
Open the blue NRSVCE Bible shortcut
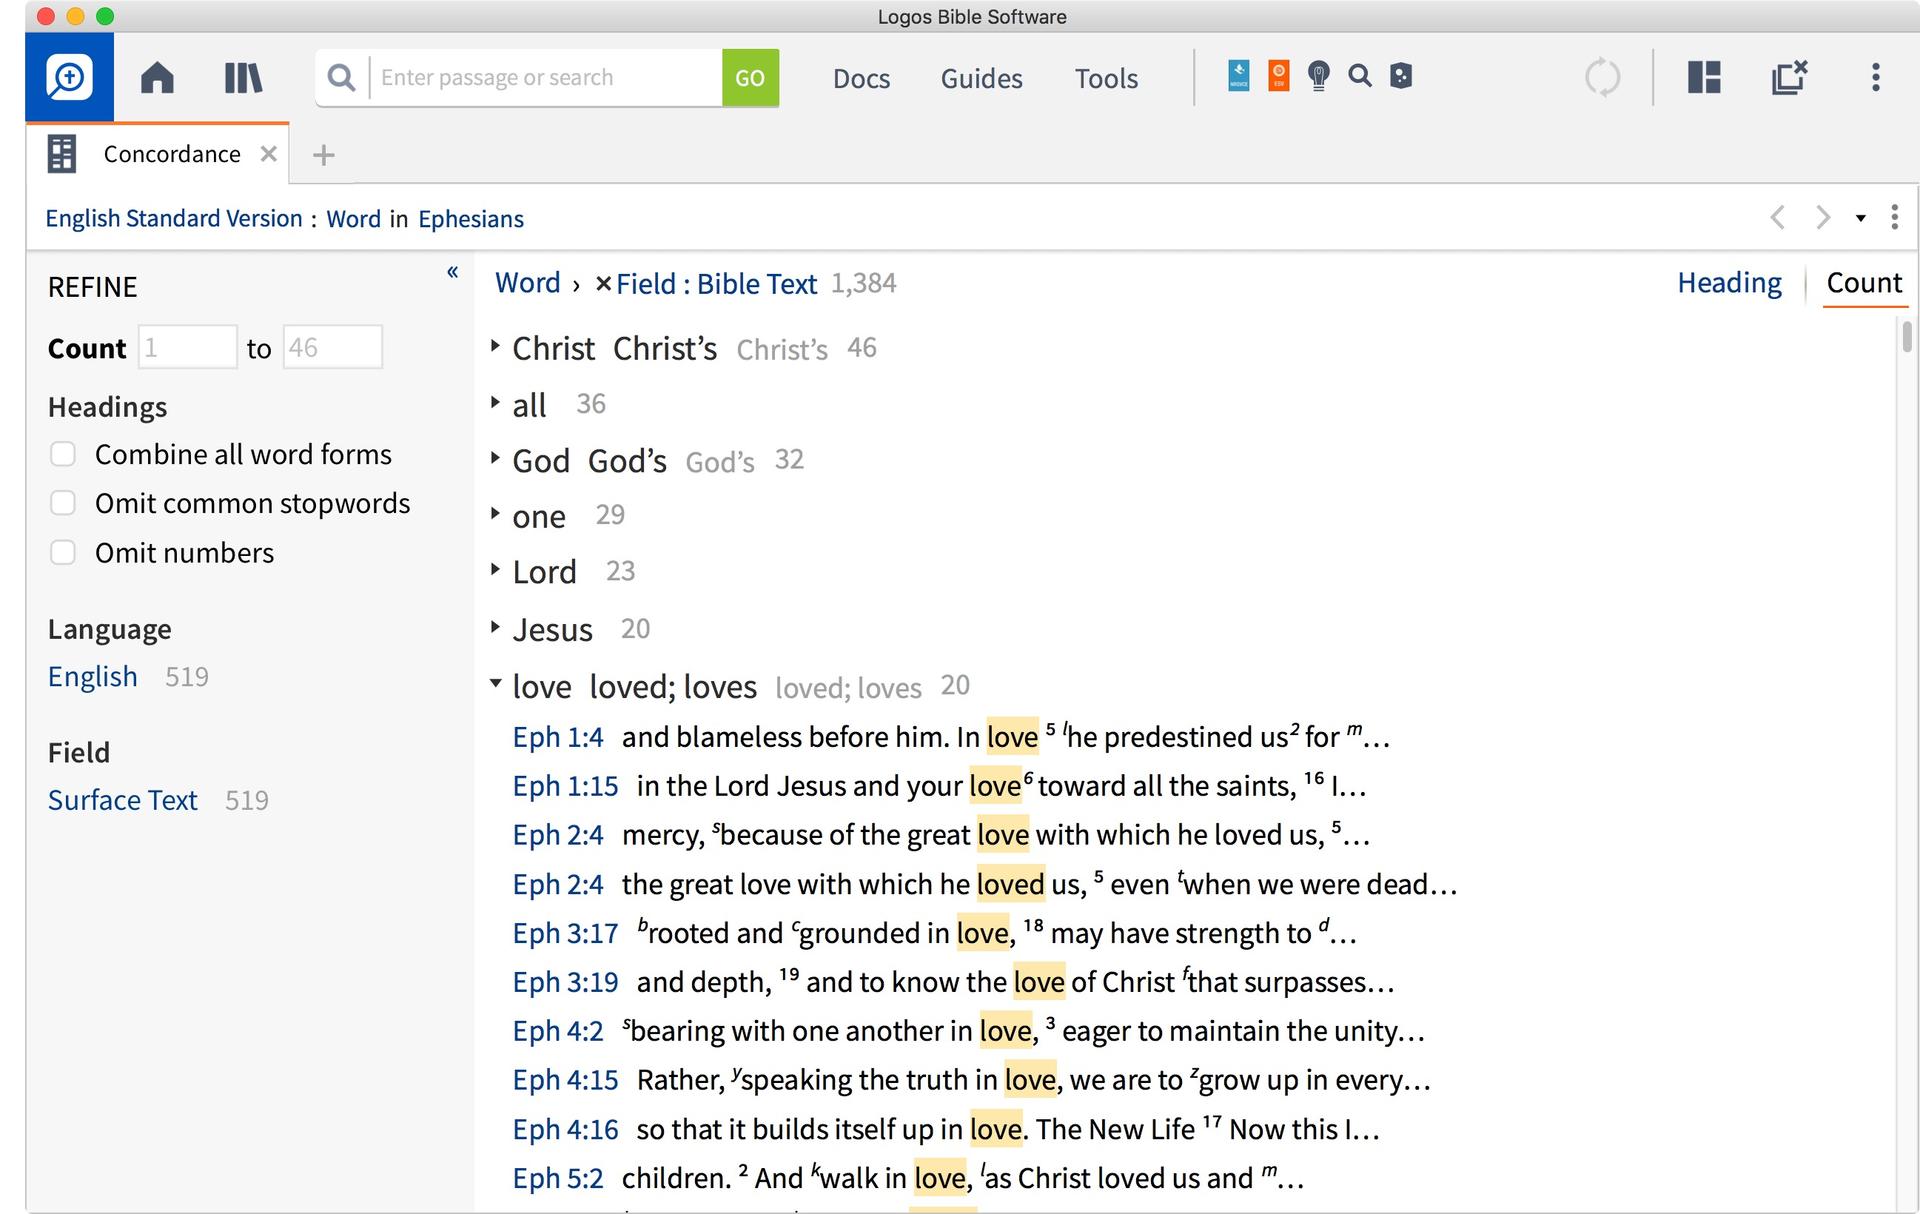coord(1238,76)
